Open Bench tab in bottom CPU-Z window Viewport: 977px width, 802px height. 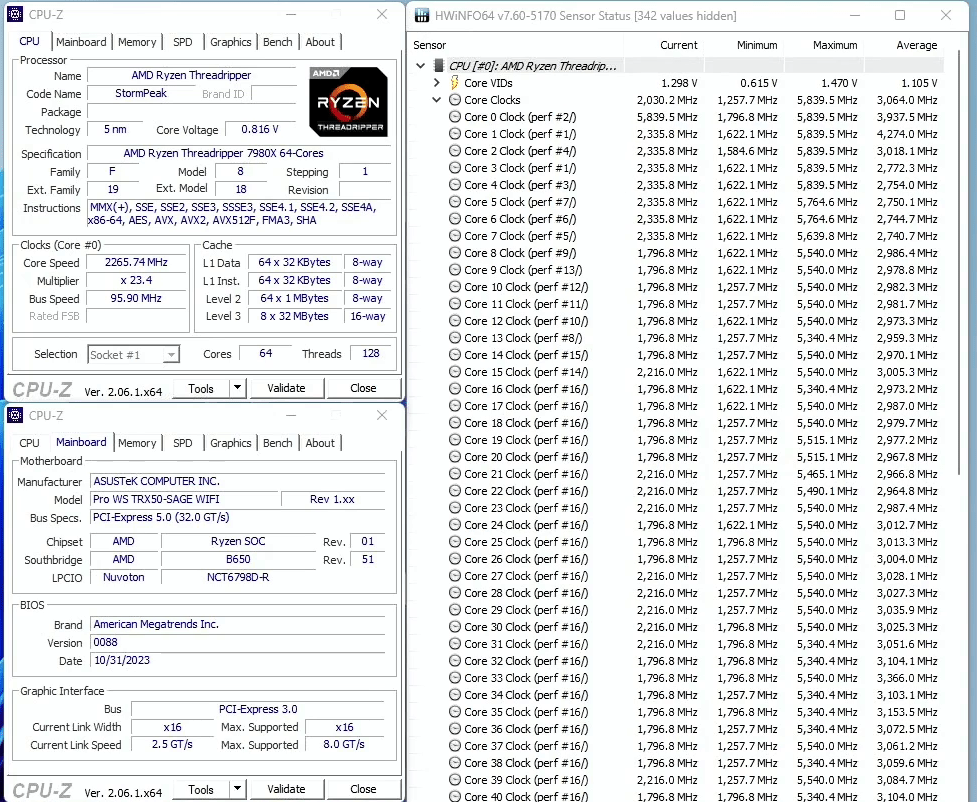277,442
